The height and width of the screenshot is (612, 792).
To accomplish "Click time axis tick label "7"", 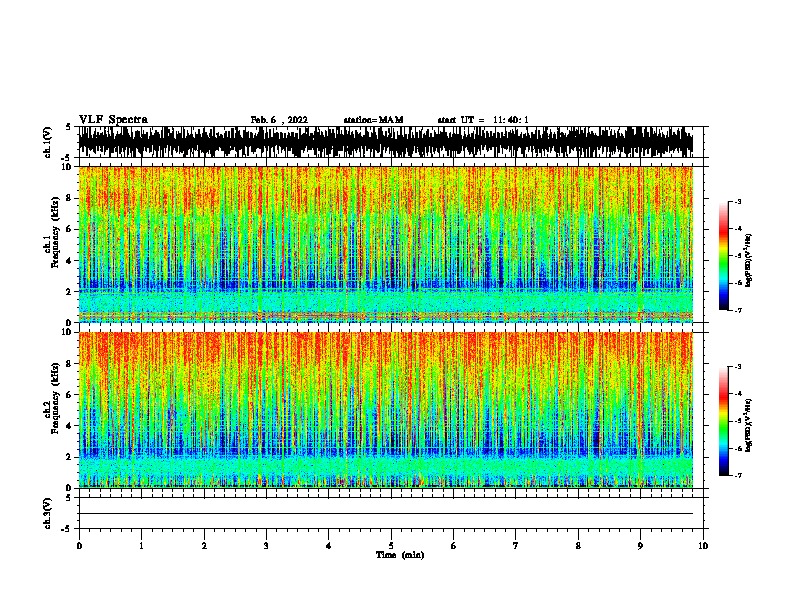I will coord(516,546).
